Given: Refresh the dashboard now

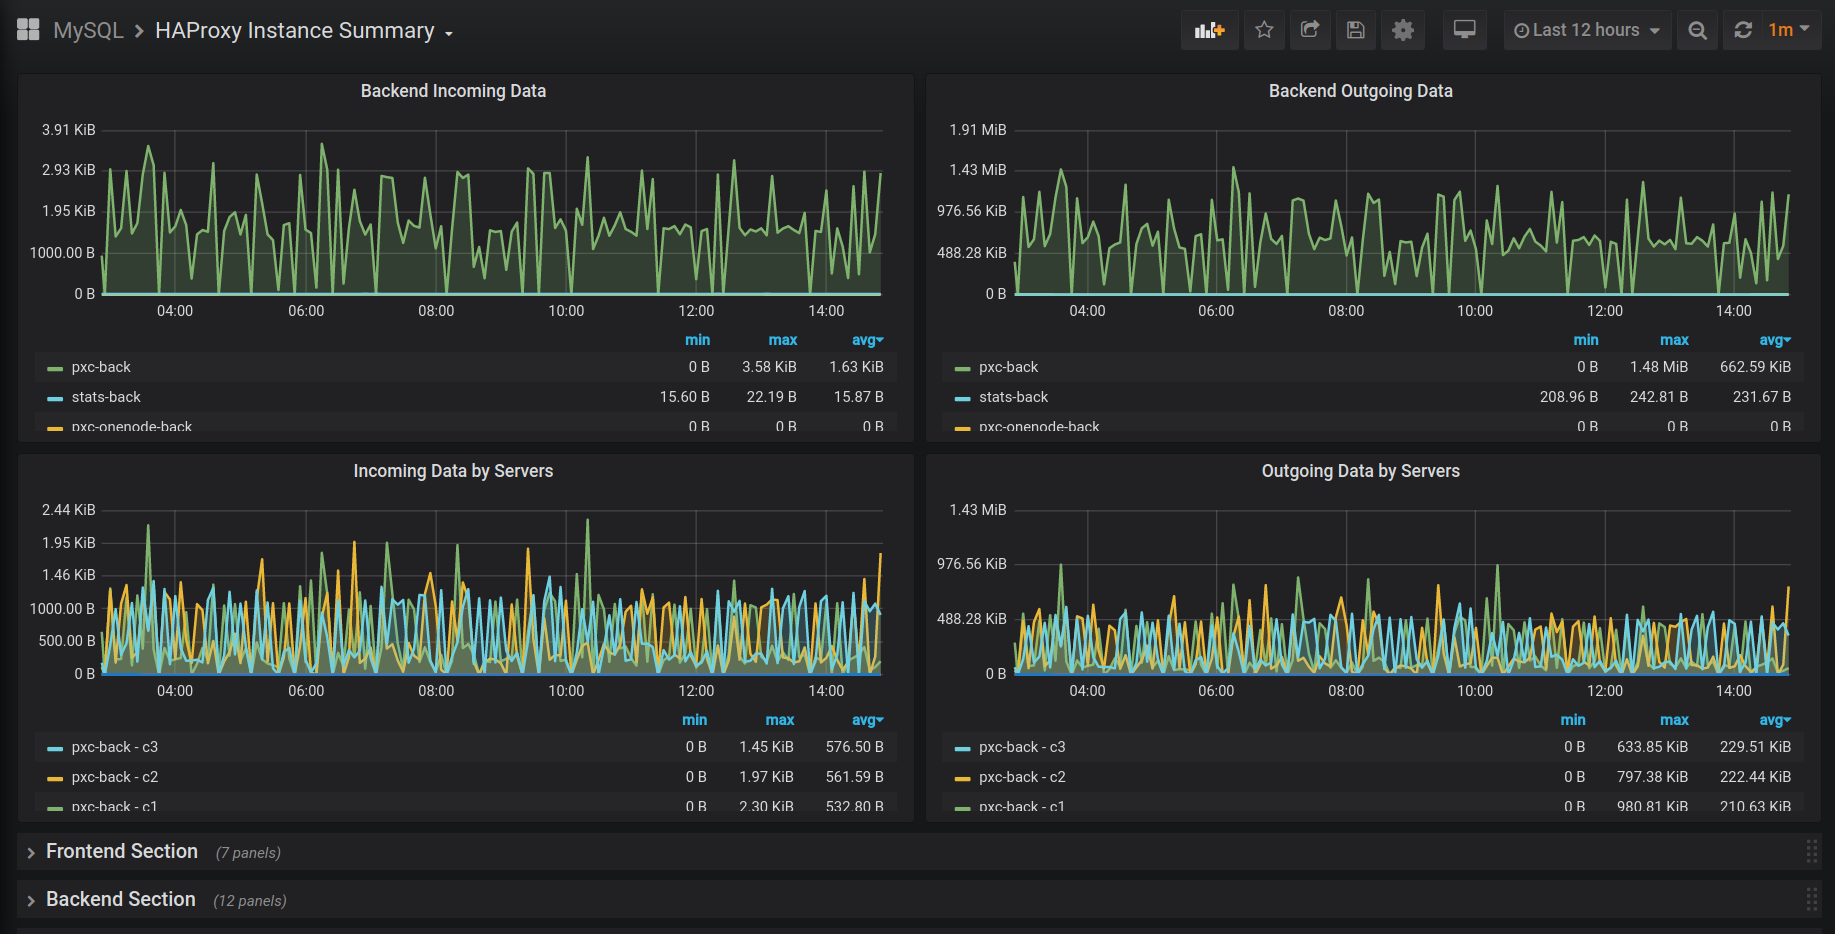Looking at the screenshot, I should 1743,30.
